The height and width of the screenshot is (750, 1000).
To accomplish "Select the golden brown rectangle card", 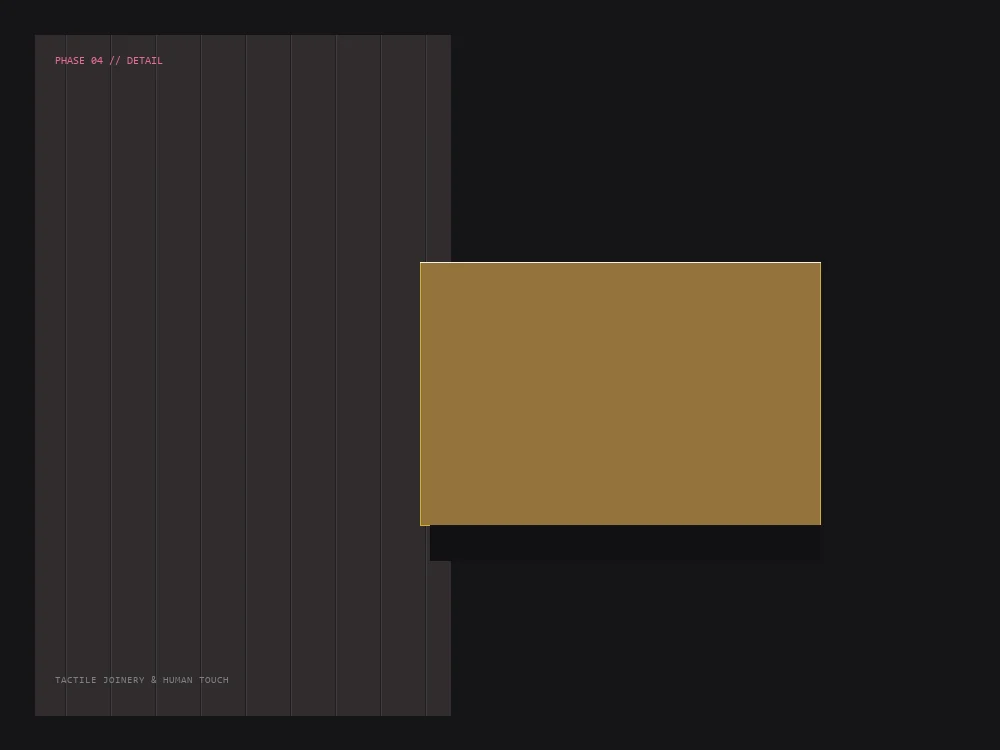I will [x=621, y=393].
